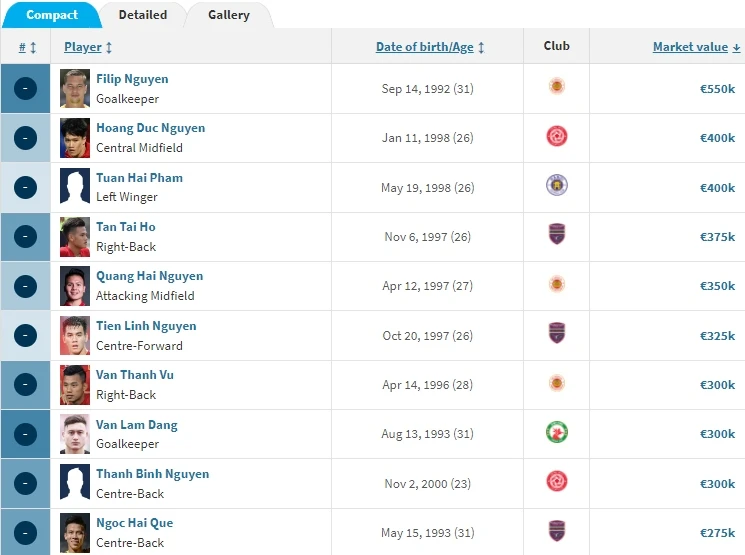
Task: Click Ngoc Hai Que's club crest icon
Action: [x=557, y=531]
